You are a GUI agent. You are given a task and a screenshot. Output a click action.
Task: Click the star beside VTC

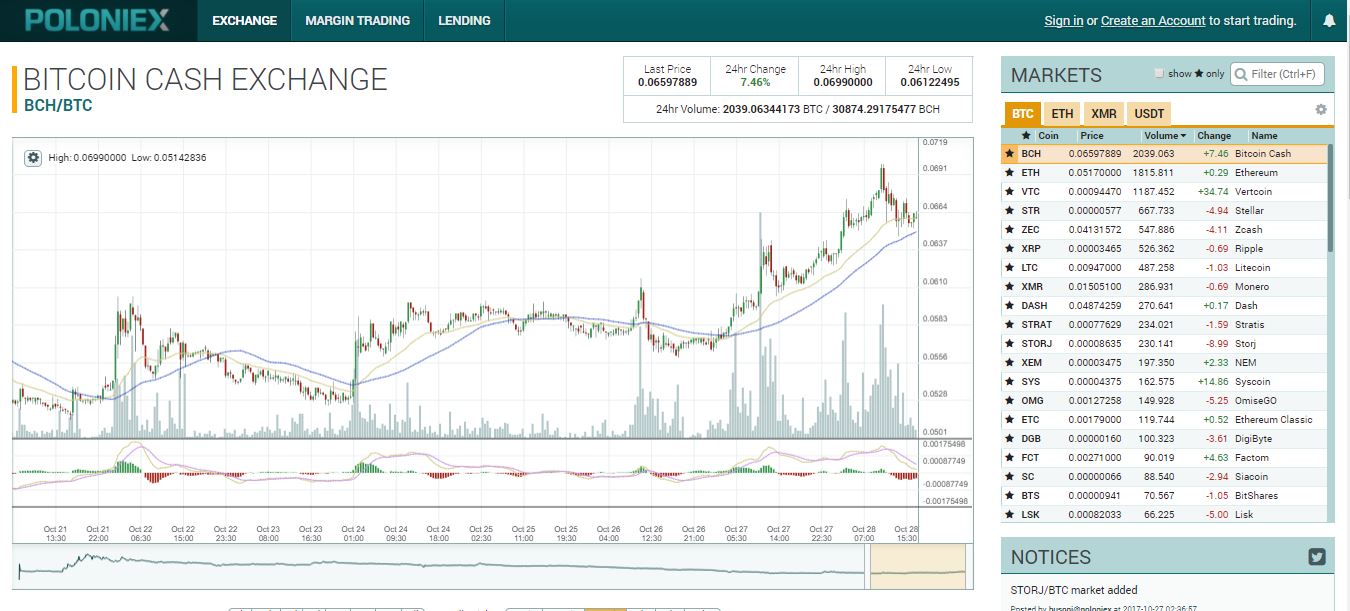click(1010, 192)
